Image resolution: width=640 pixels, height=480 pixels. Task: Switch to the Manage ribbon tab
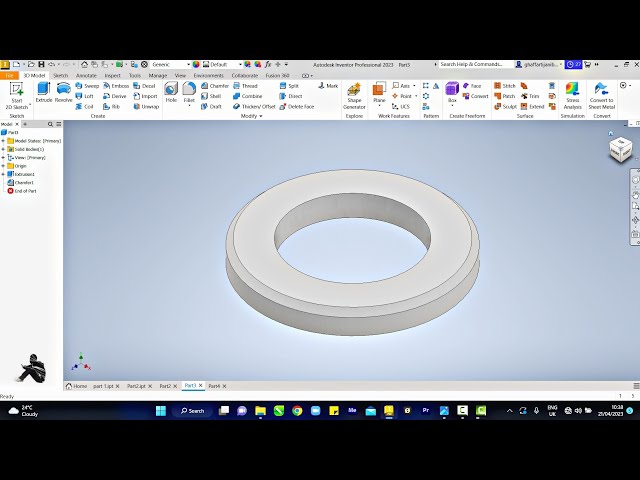pos(158,76)
